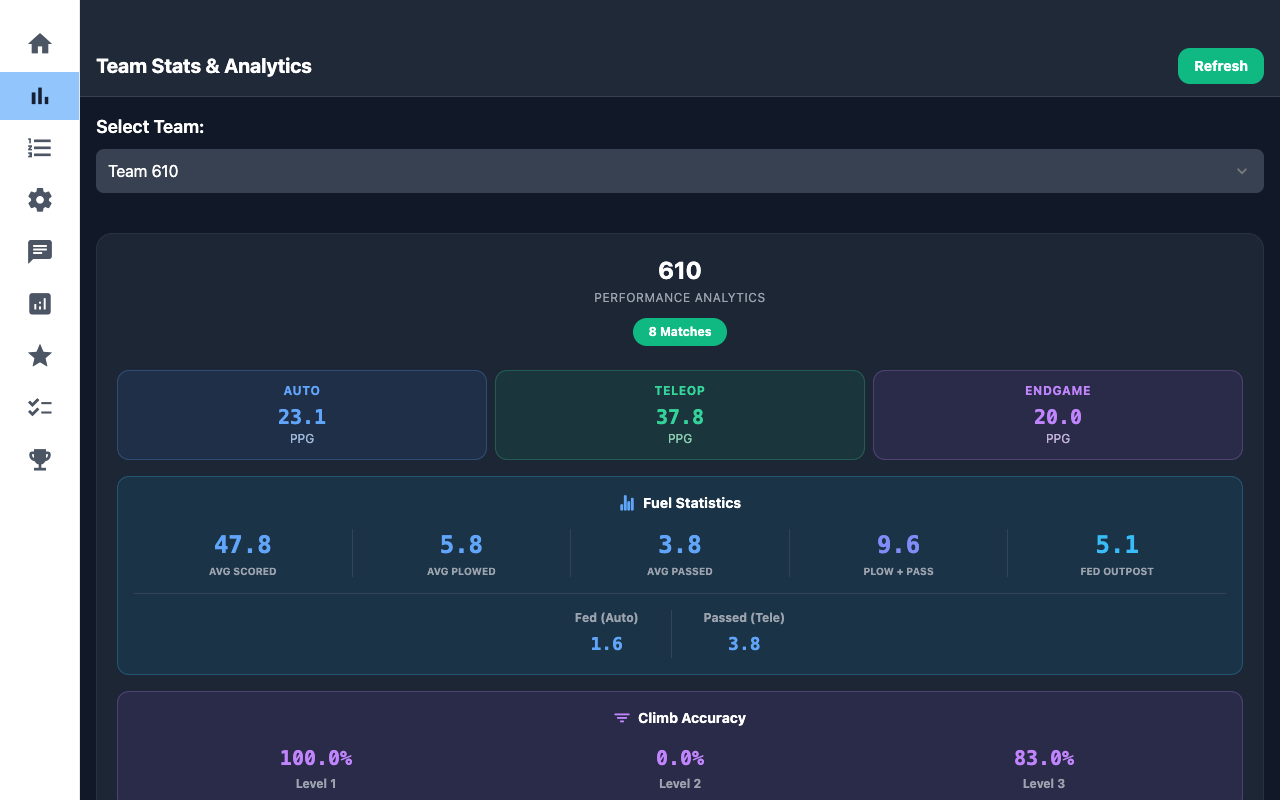Open the Team 610 selection dropdown
Viewport: 1280px width, 800px height.
click(x=680, y=171)
